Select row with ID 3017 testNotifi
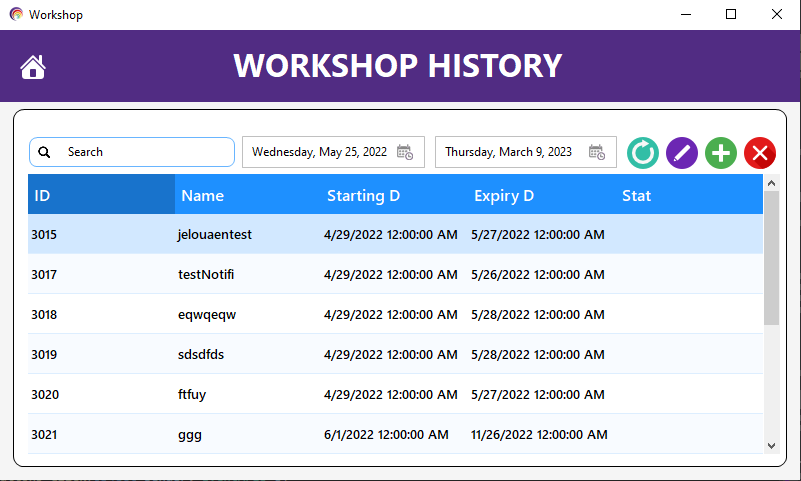 pos(395,274)
